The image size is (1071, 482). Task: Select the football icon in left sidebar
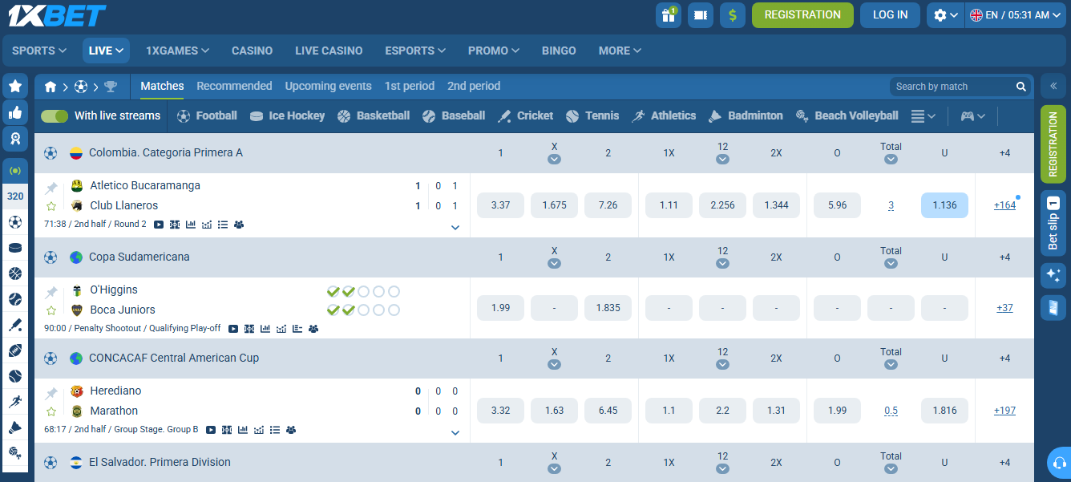15,222
